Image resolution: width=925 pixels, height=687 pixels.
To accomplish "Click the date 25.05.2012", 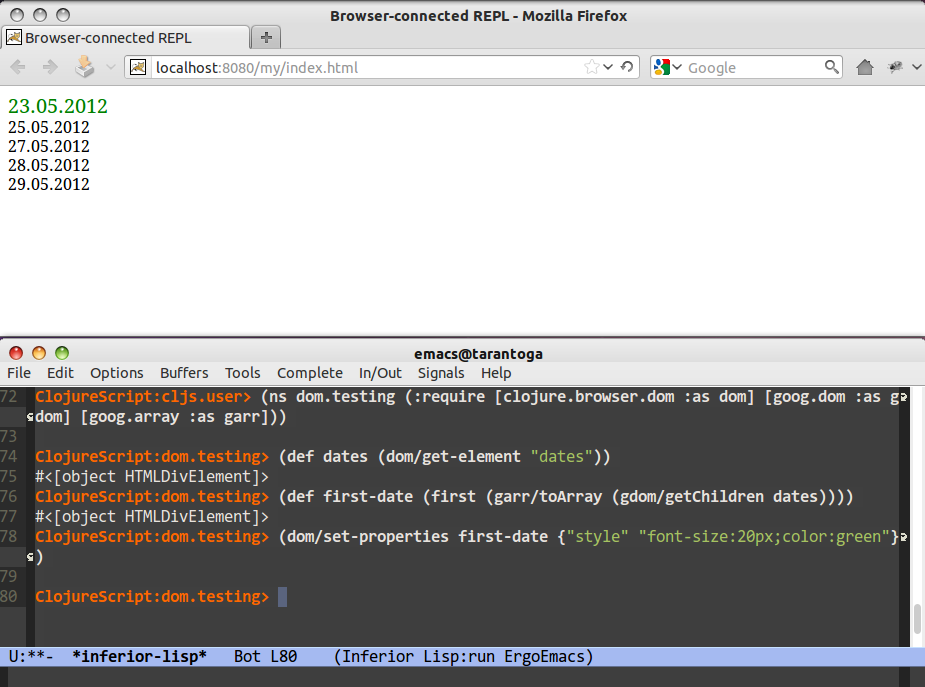I will coord(49,127).
